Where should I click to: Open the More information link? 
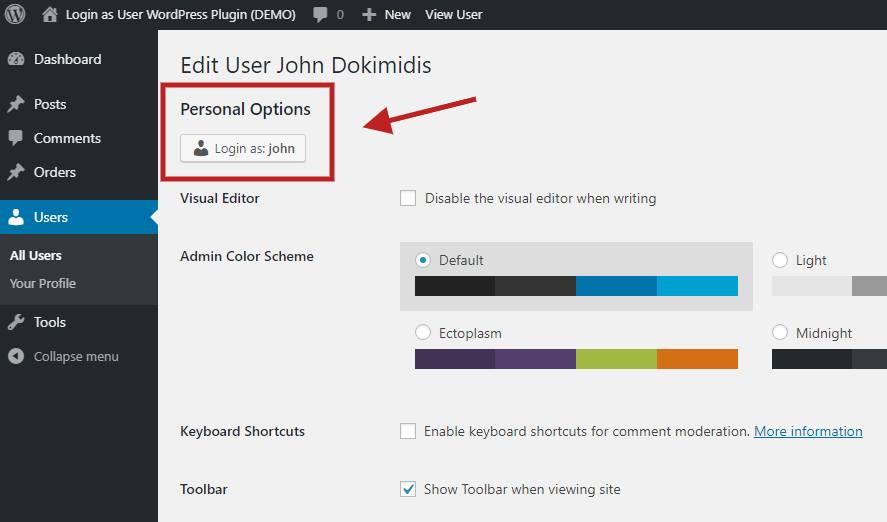808,431
